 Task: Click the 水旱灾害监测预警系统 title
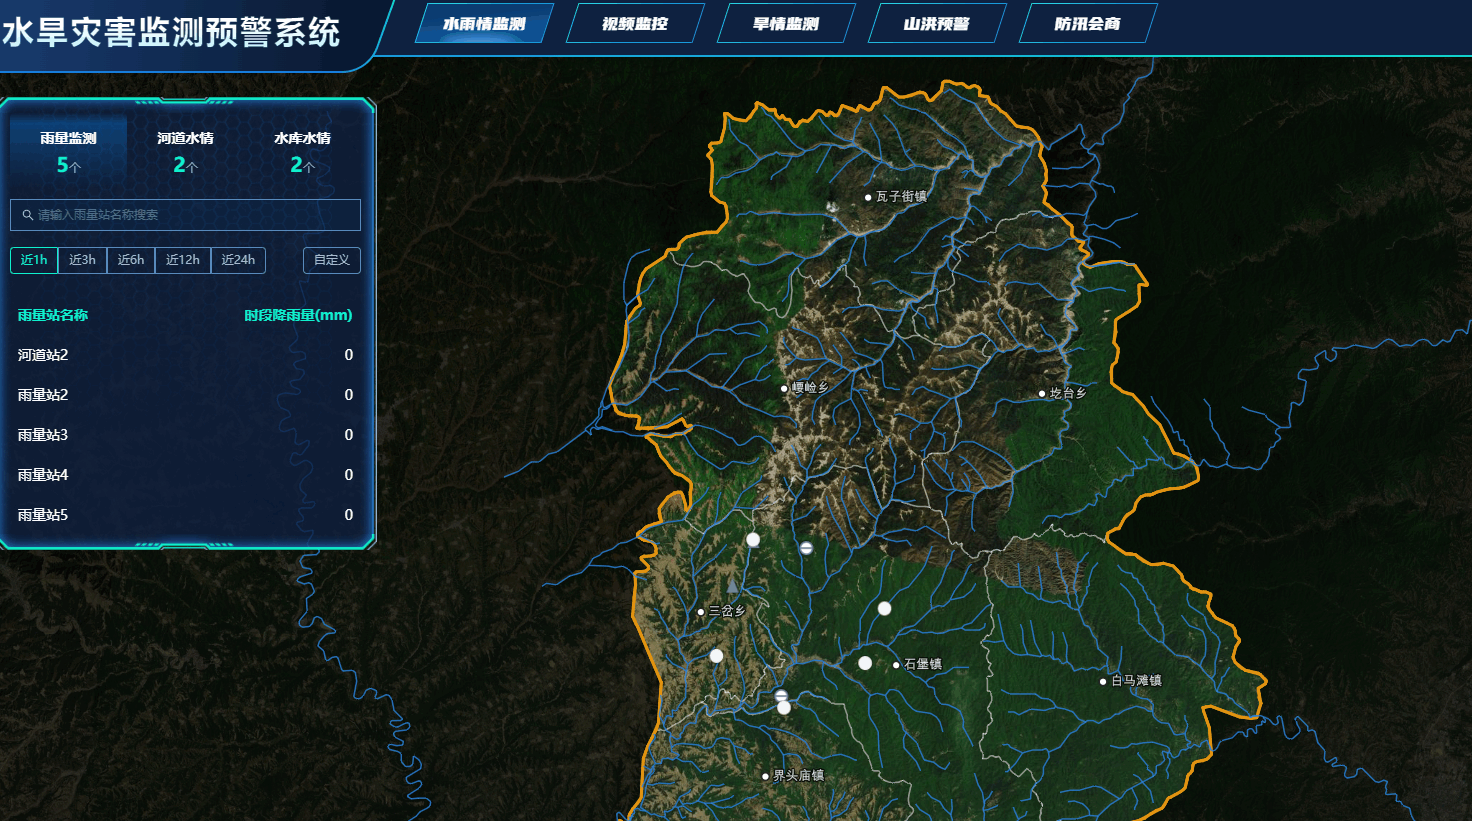[x=171, y=33]
